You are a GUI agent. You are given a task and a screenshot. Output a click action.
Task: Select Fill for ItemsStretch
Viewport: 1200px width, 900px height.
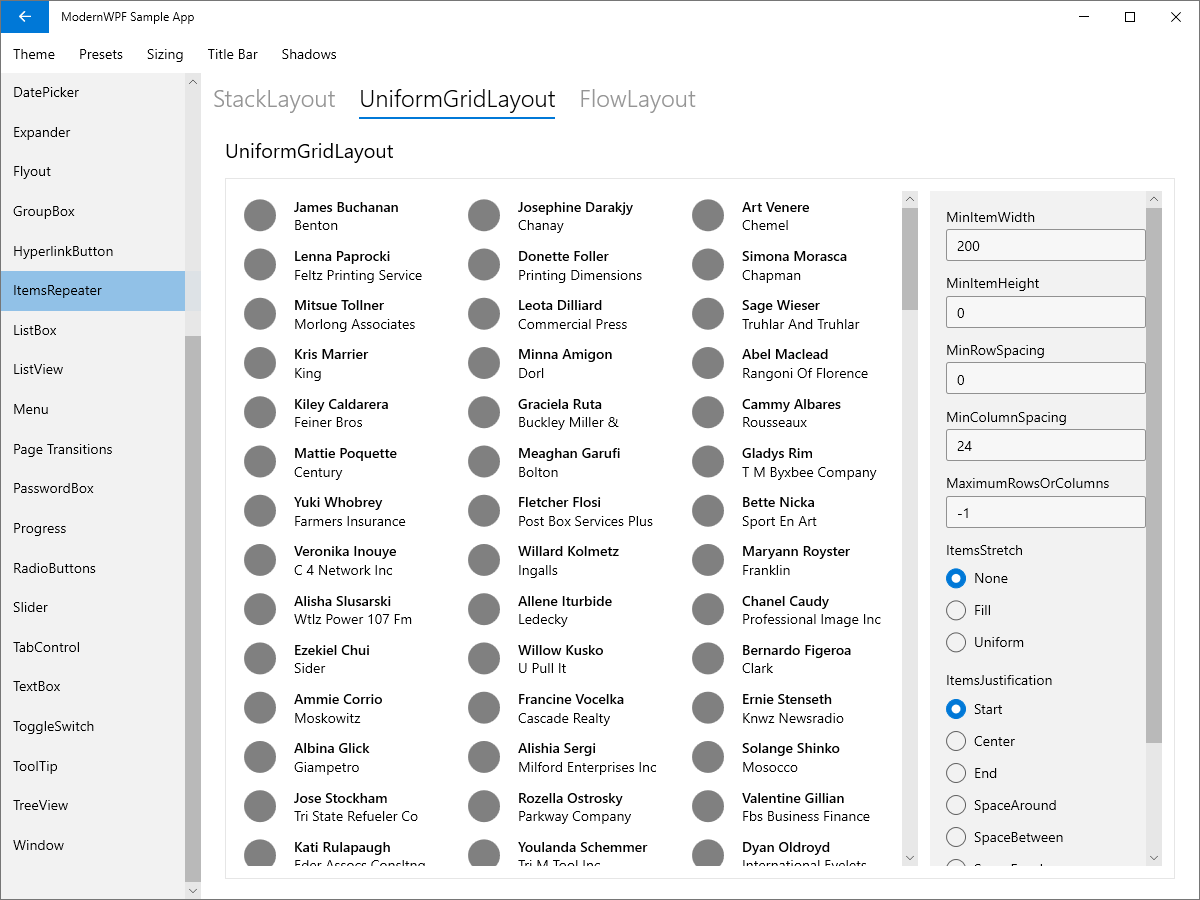pos(969,610)
